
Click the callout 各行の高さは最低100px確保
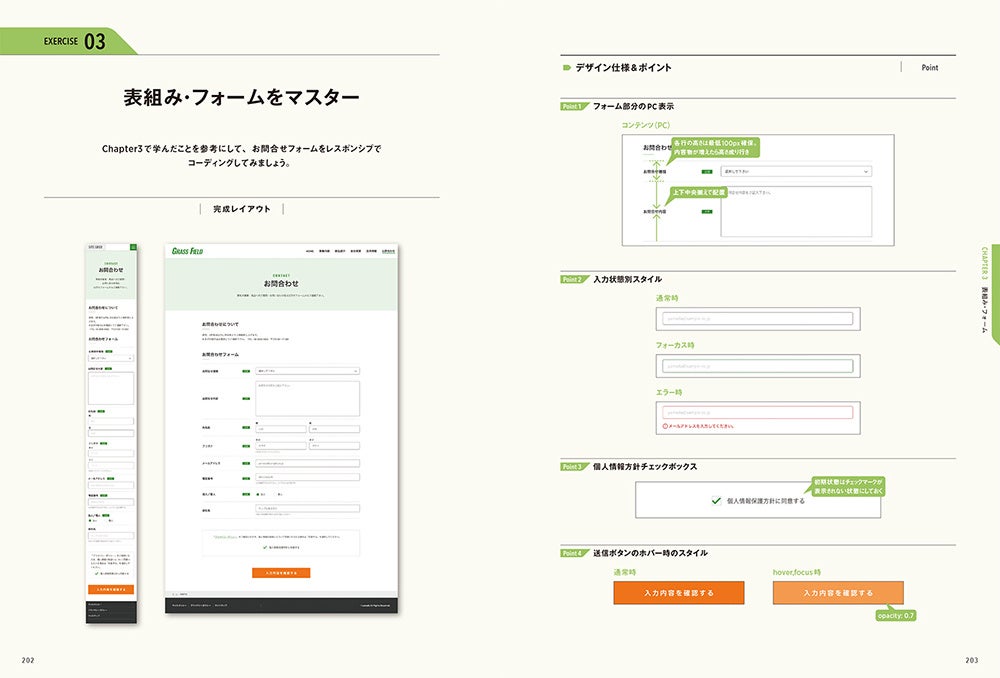pyautogui.click(x=715, y=148)
